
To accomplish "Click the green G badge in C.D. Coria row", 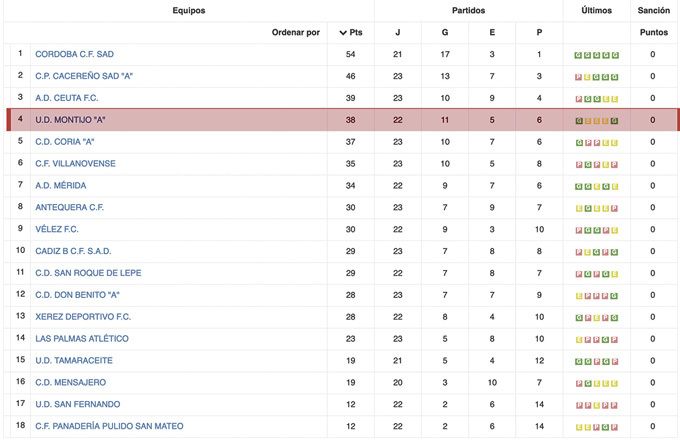I will pos(578,142).
